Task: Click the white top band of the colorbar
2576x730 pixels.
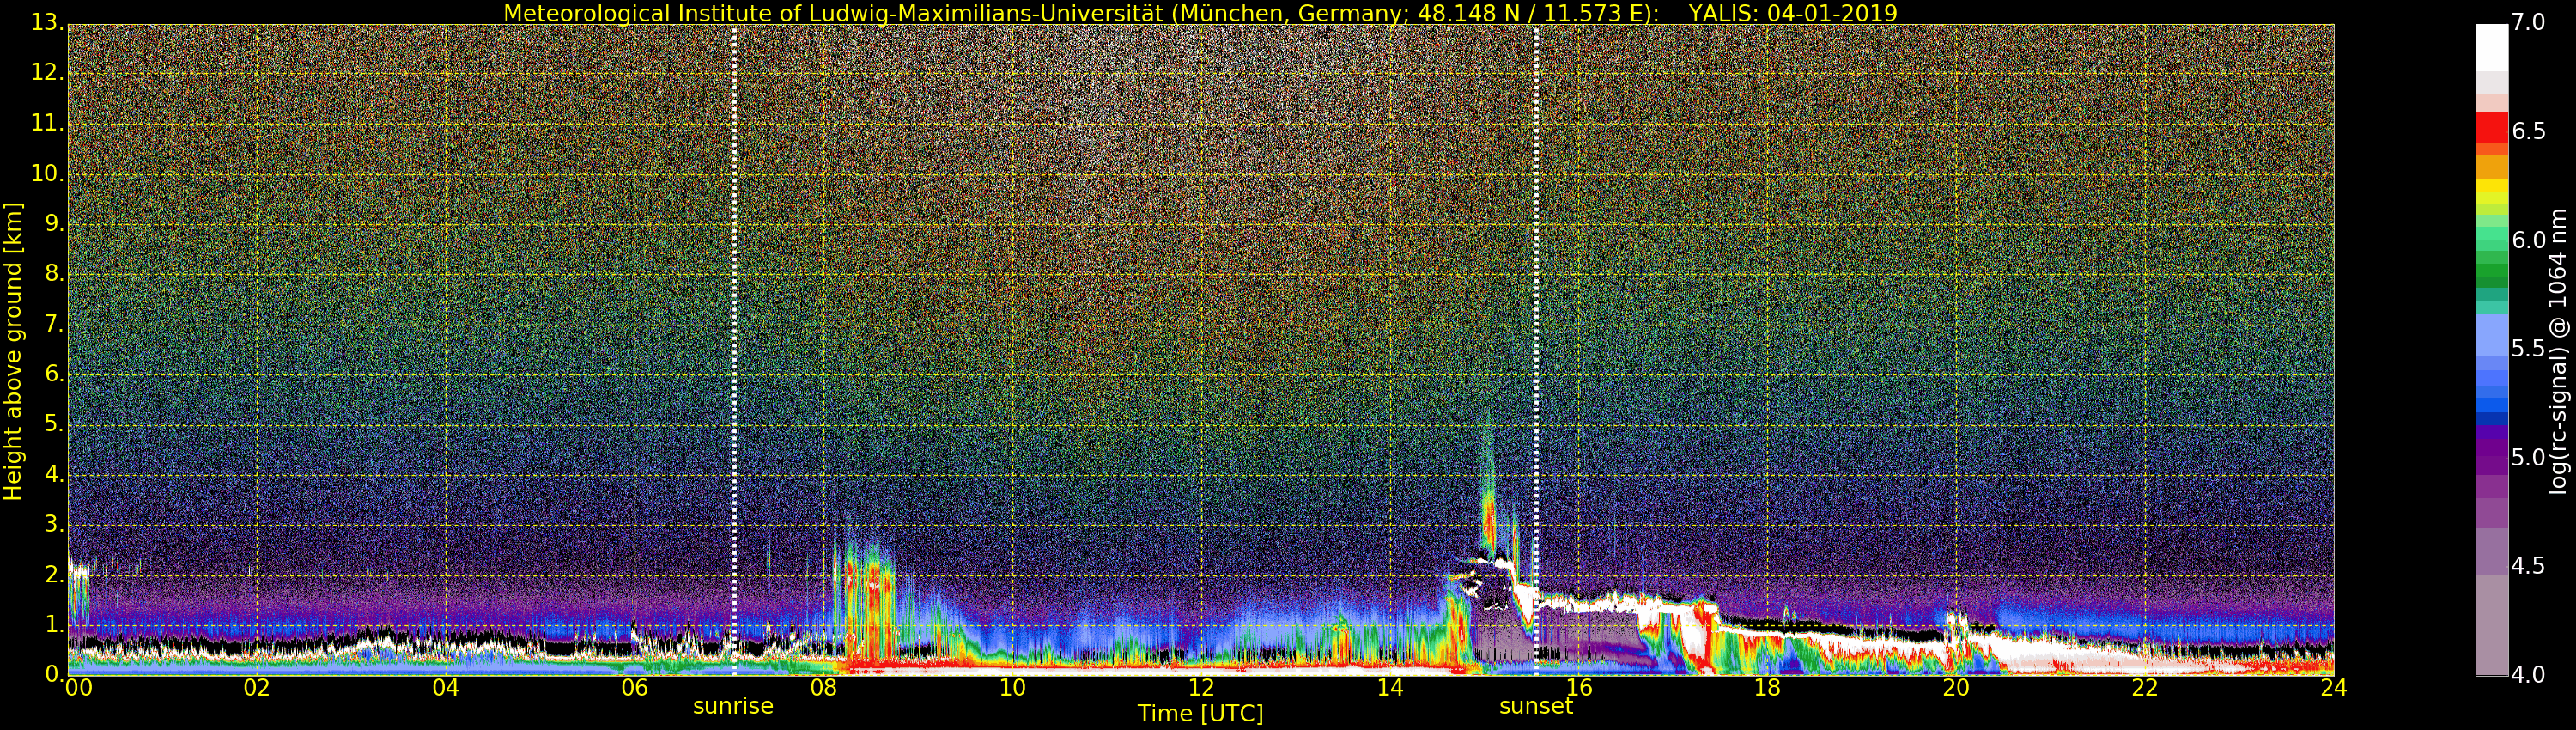Action: tap(2492, 47)
